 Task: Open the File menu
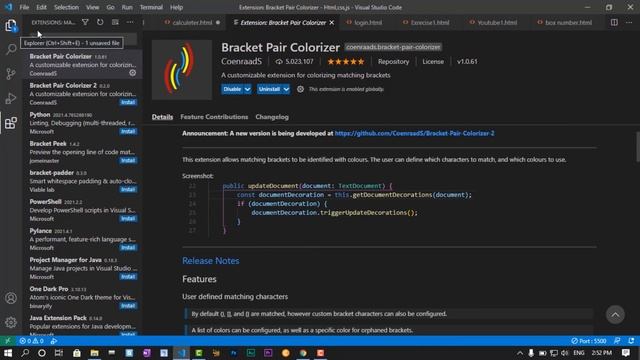(24, 7)
